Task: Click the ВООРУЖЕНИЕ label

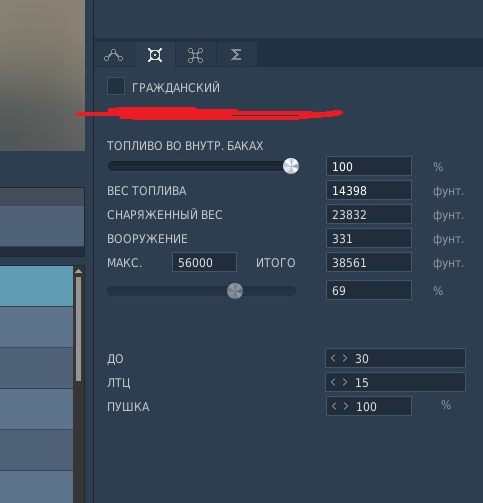Action: pyautogui.click(x=147, y=239)
